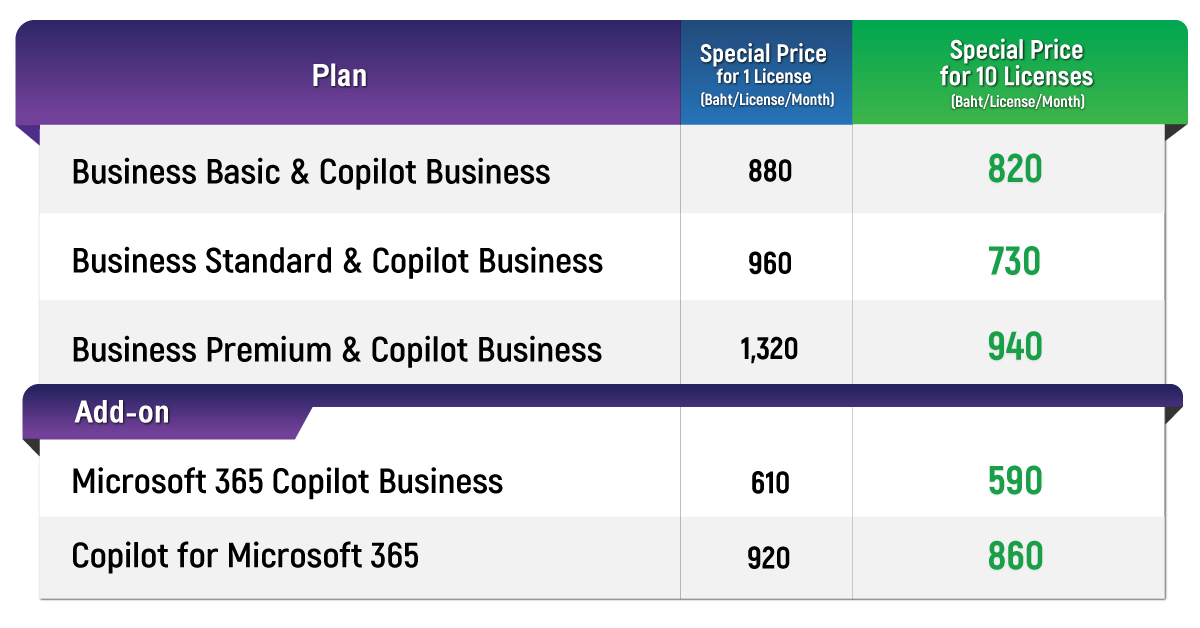The height and width of the screenshot is (628, 1200).
Task: Select the Microsoft 365 Copilot Business add-on
Action: point(287,482)
